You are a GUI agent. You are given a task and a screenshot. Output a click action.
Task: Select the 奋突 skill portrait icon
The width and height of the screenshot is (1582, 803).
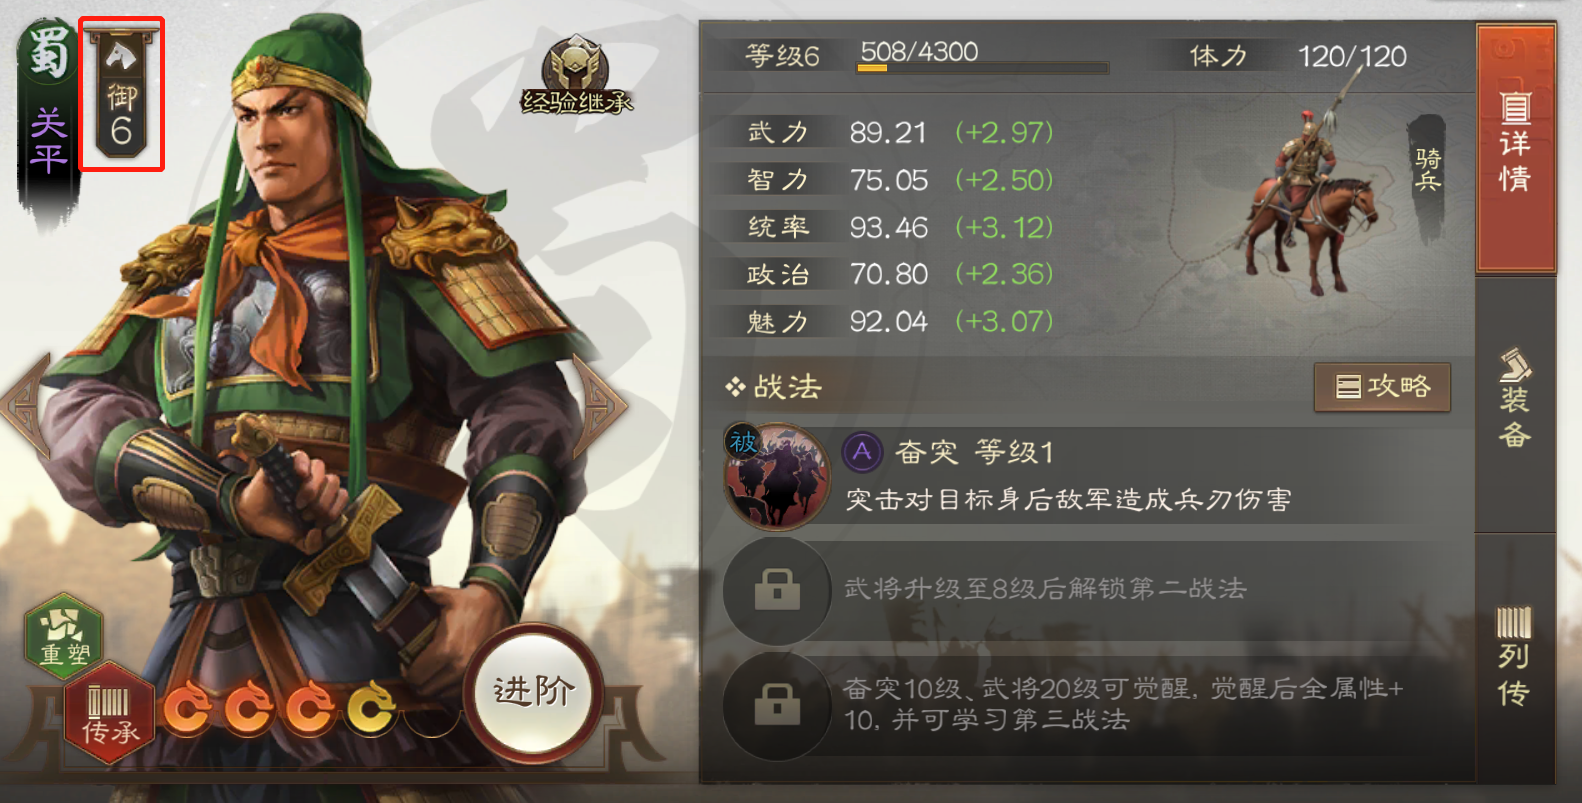click(x=777, y=477)
